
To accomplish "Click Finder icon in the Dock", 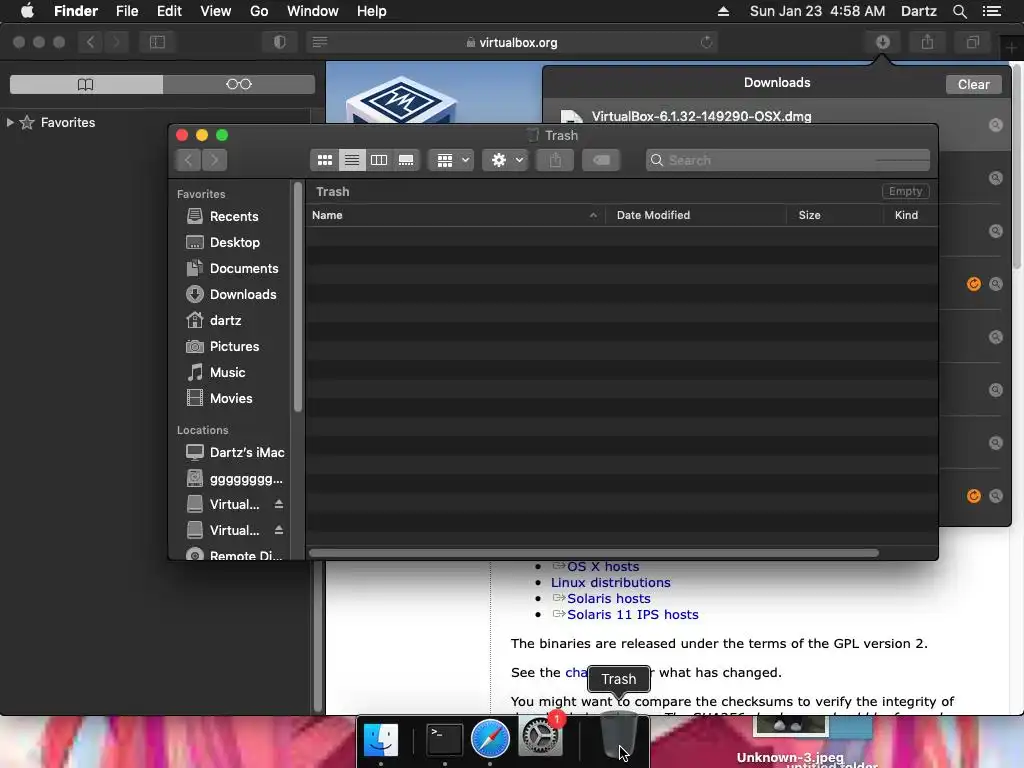I will [381, 739].
